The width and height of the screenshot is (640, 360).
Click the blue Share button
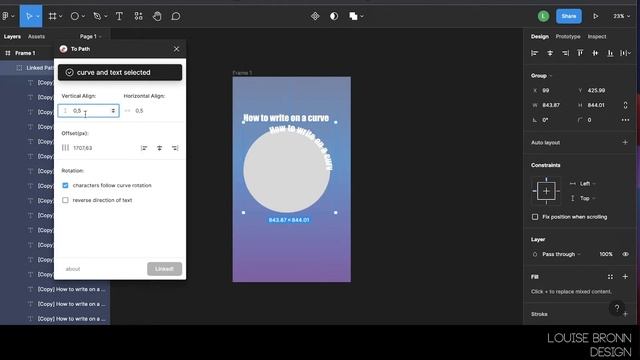click(x=569, y=16)
